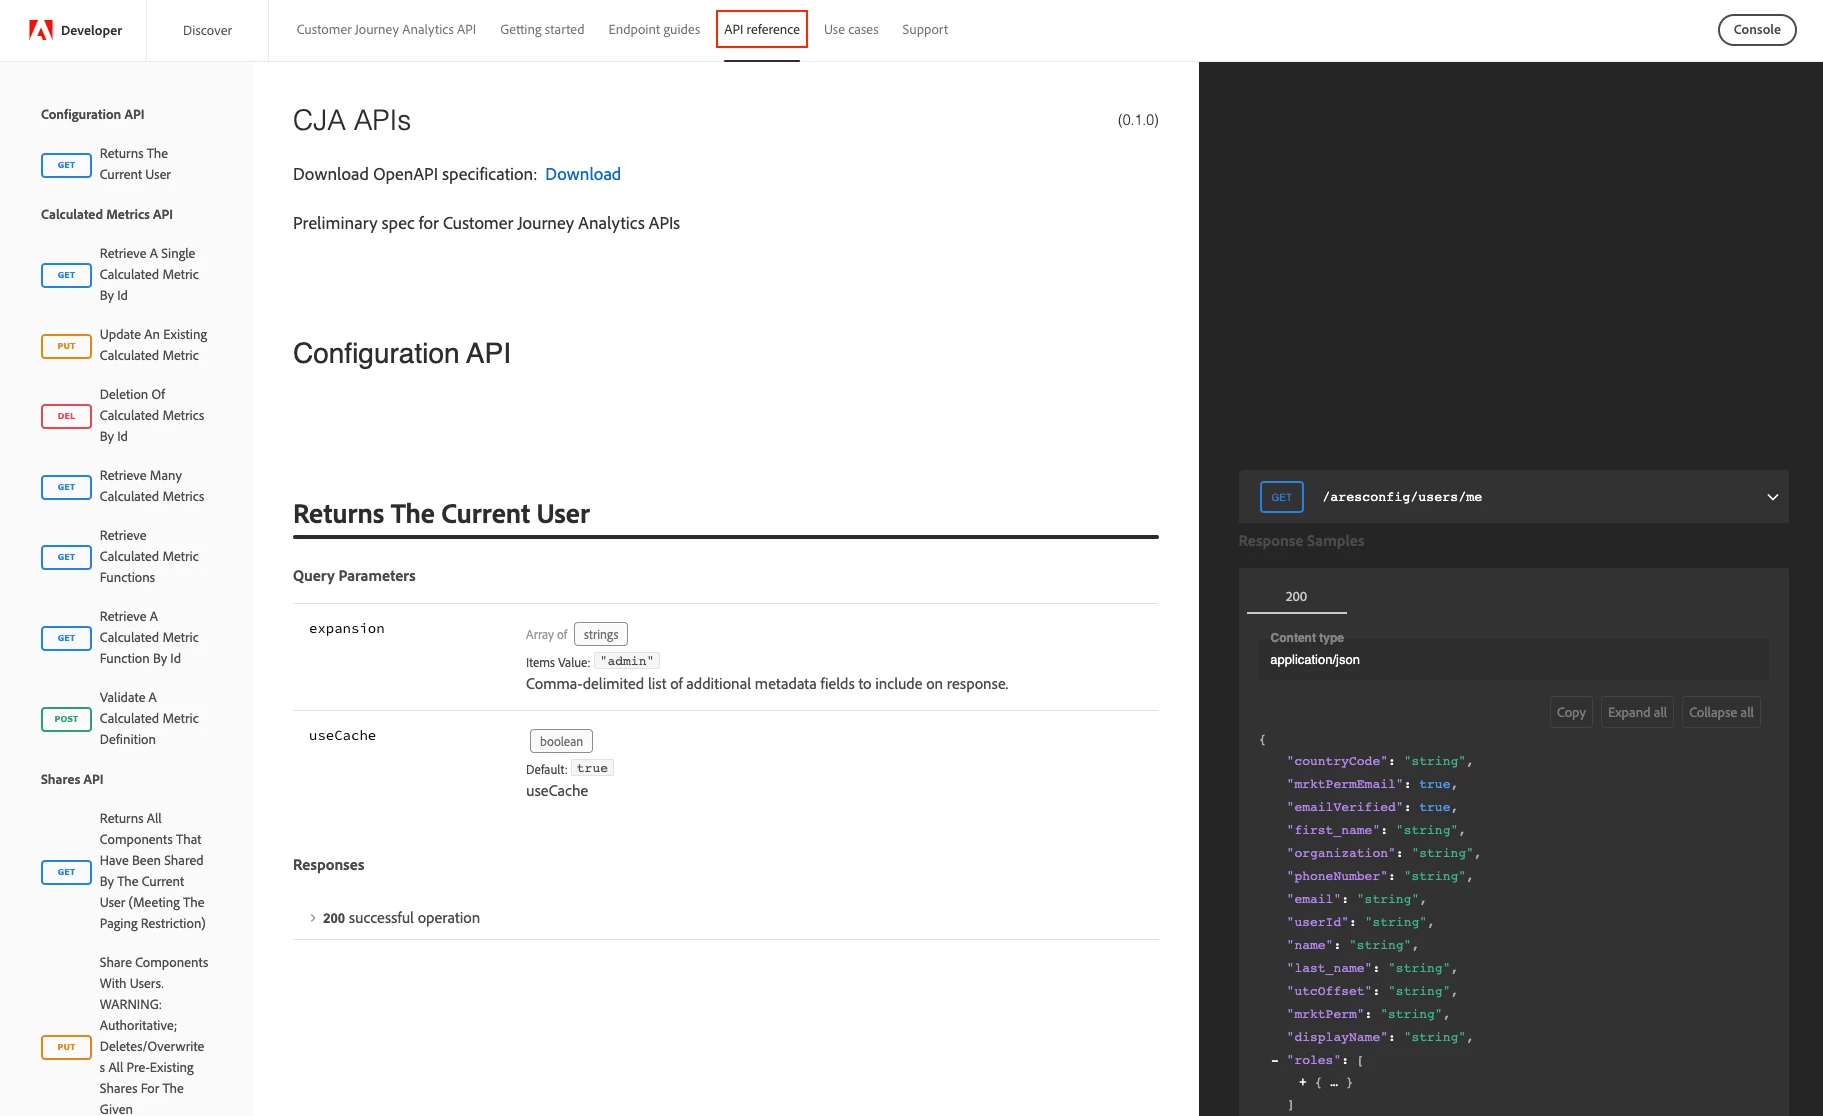Open the GET badge for Returns The Current User
The height and width of the screenshot is (1116, 1823).
pyautogui.click(x=66, y=165)
